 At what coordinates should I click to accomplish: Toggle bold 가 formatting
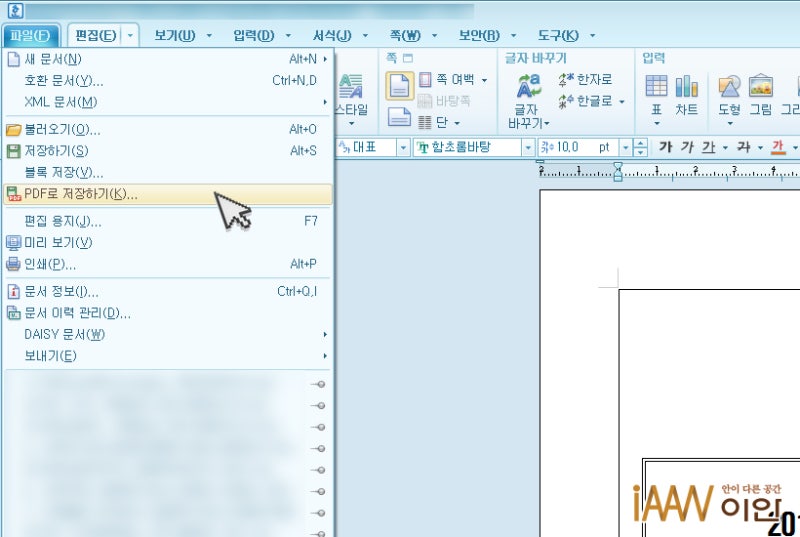665,147
